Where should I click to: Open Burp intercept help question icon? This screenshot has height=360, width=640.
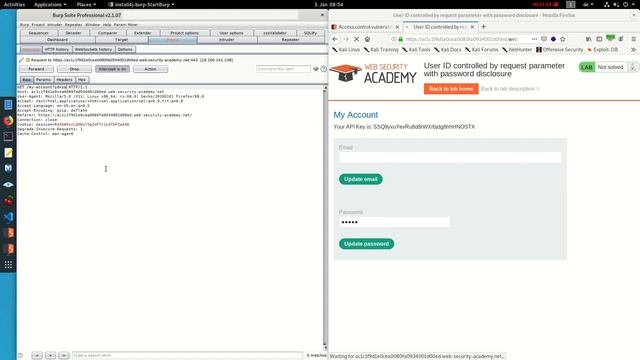(x=324, y=69)
